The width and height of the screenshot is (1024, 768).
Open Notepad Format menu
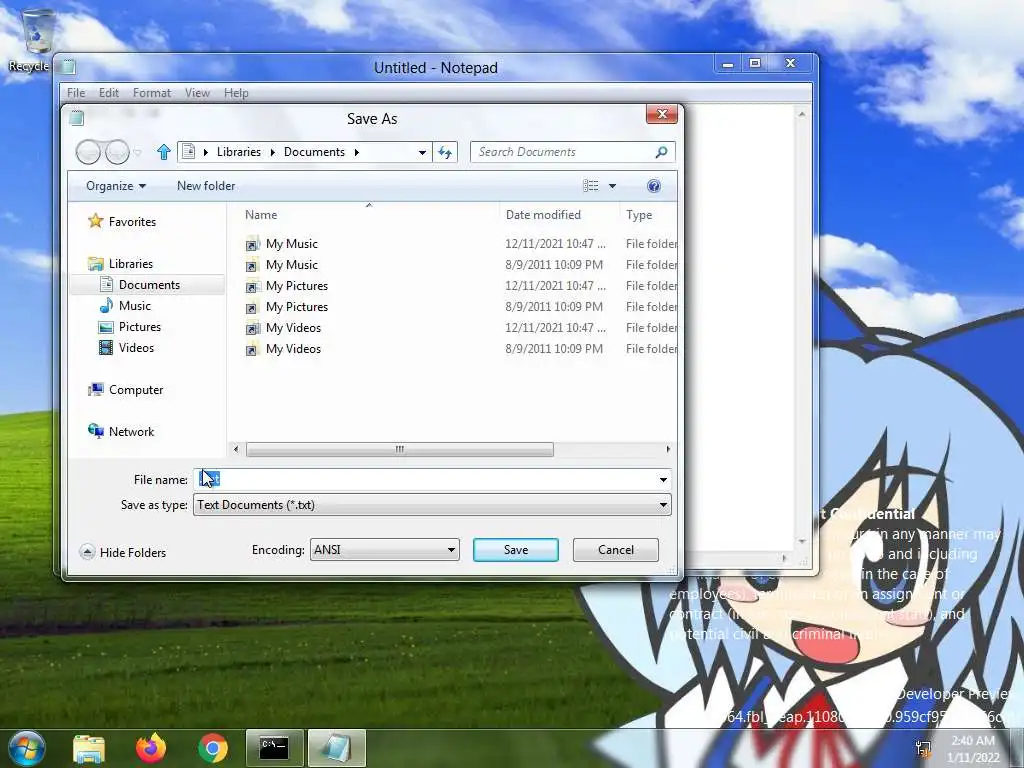tap(152, 93)
